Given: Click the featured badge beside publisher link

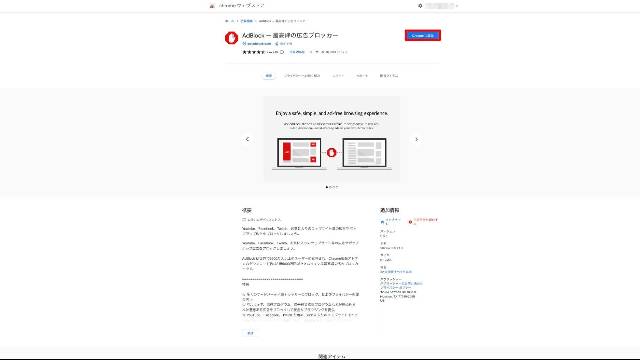Looking at the screenshot, I should click(x=284, y=43).
